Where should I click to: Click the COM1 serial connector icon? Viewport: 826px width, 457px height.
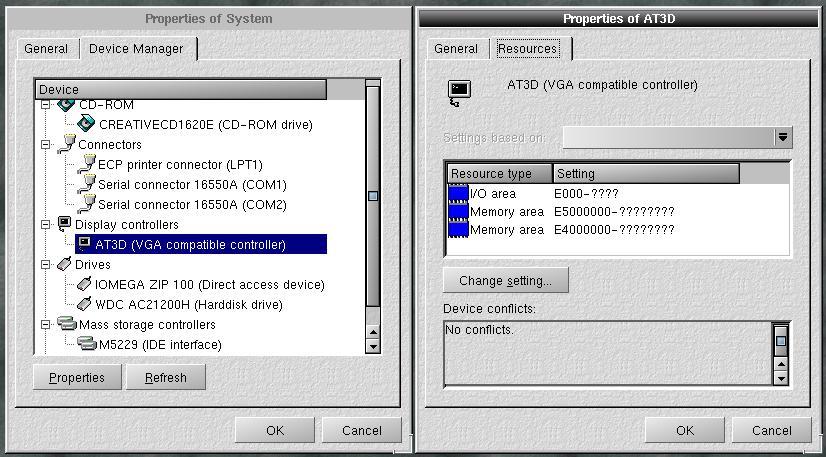(x=86, y=184)
